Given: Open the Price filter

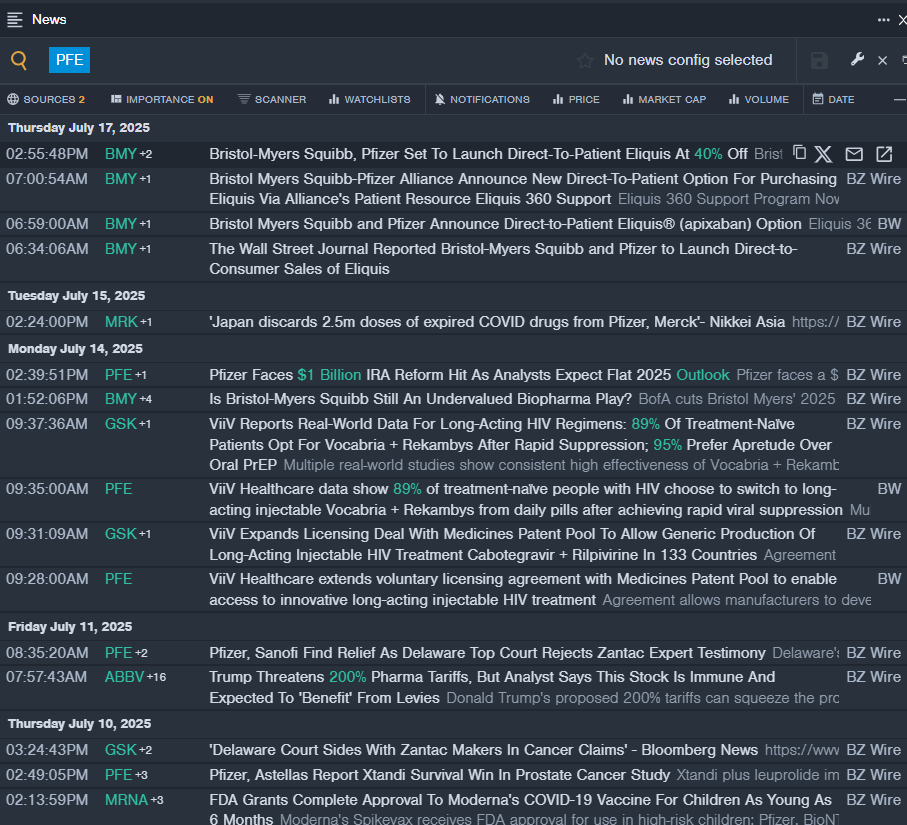Looking at the screenshot, I should [576, 100].
